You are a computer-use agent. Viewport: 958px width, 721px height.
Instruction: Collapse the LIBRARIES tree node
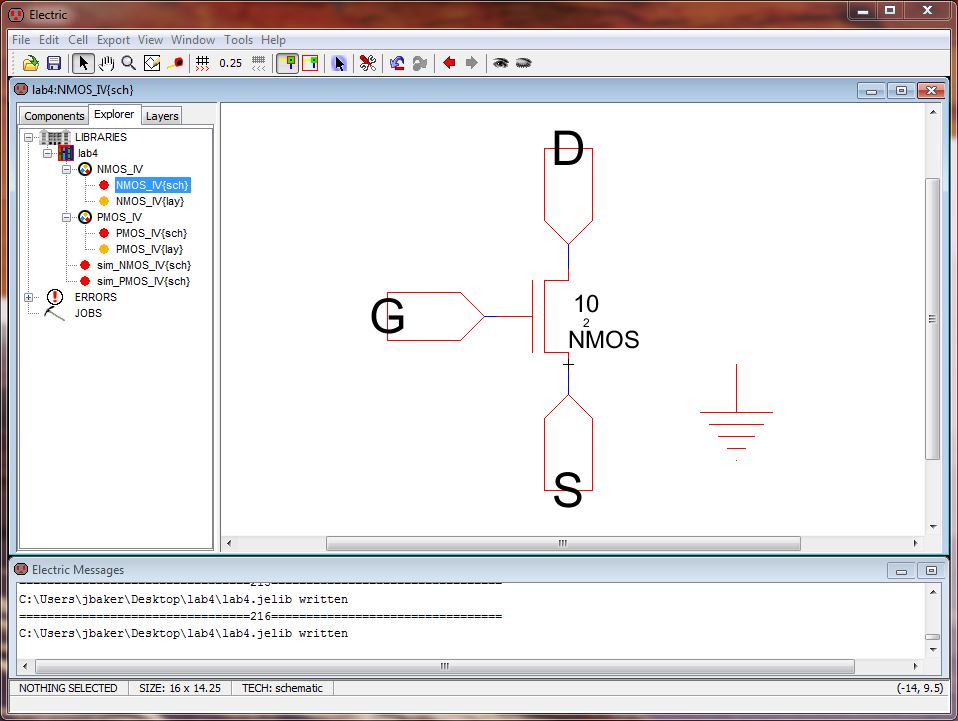[29, 137]
